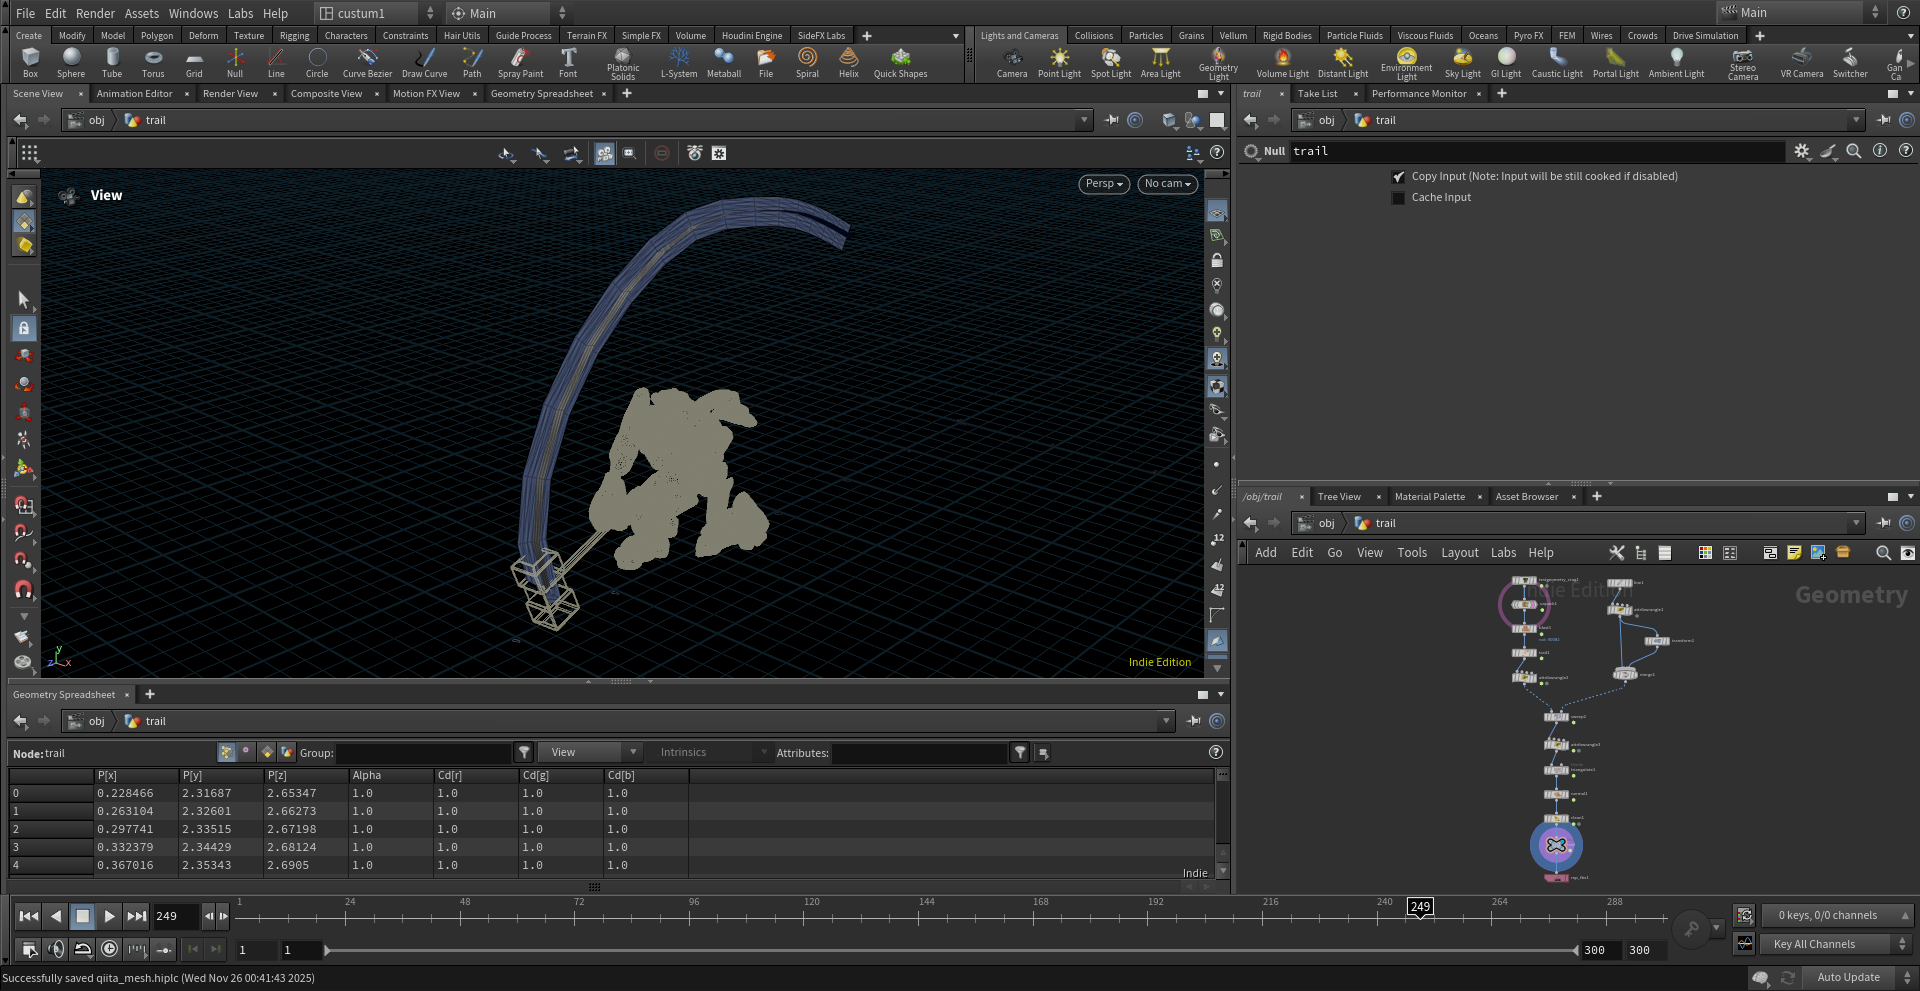
Task: Click the frame 249 timeline marker
Action: coord(1420,907)
